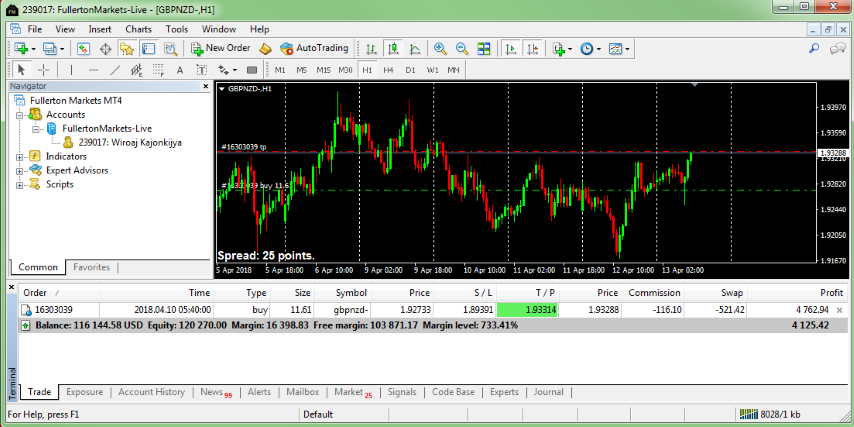Open the Exposure tab
Image resolution: width=854 pixels, height=427 pixels.
coord(84,392)
